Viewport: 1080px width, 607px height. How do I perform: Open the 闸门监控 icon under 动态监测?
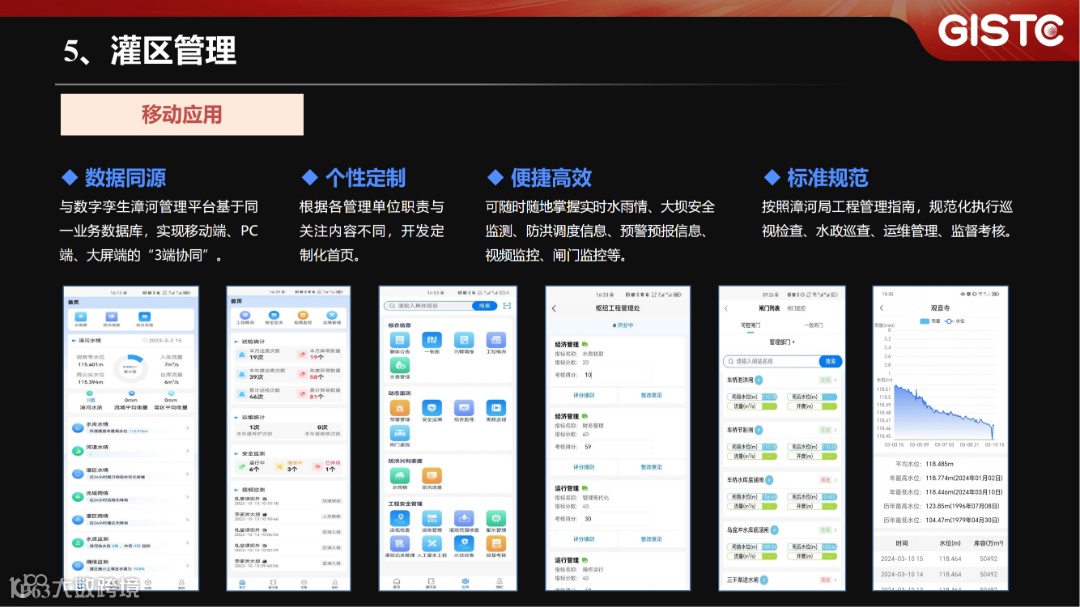399,433
